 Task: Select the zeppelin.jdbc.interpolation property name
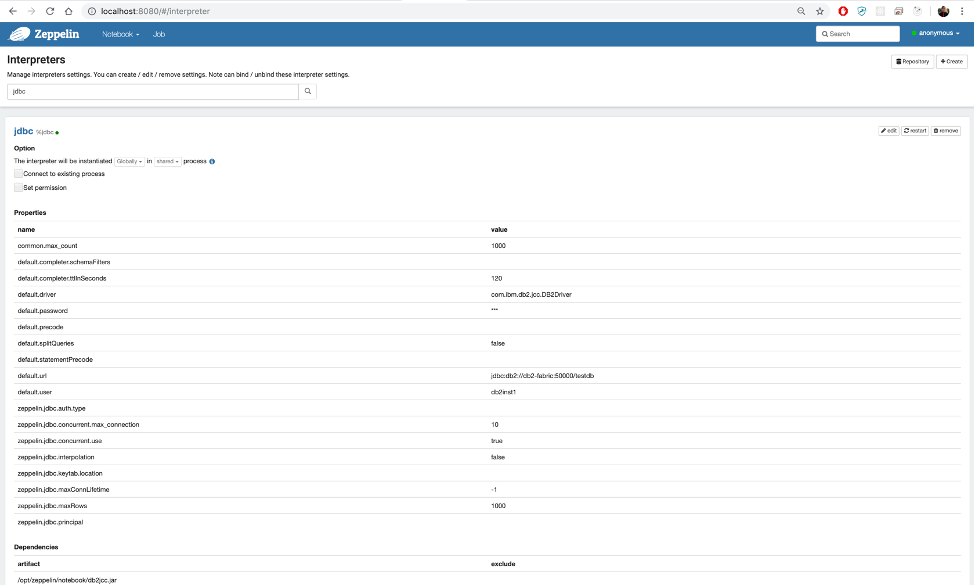[56, 457]
